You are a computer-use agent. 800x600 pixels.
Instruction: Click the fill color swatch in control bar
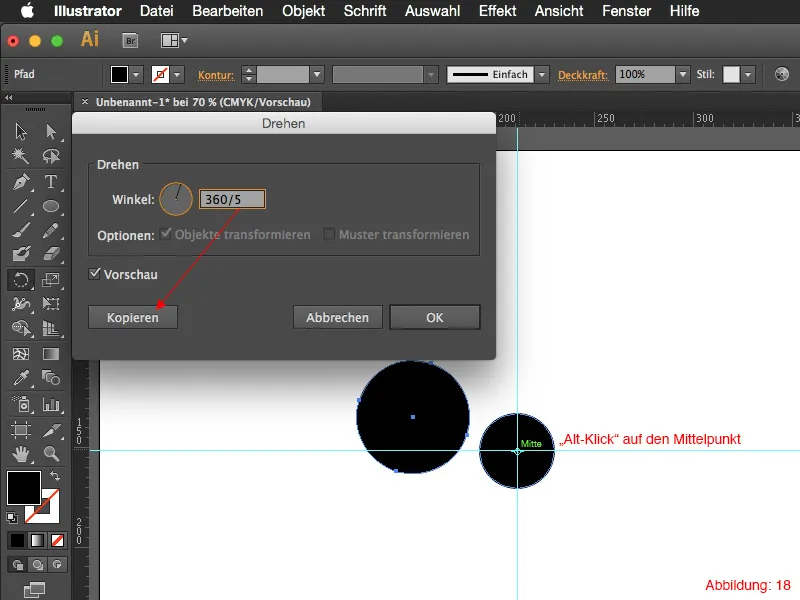(x=119, y=74)
